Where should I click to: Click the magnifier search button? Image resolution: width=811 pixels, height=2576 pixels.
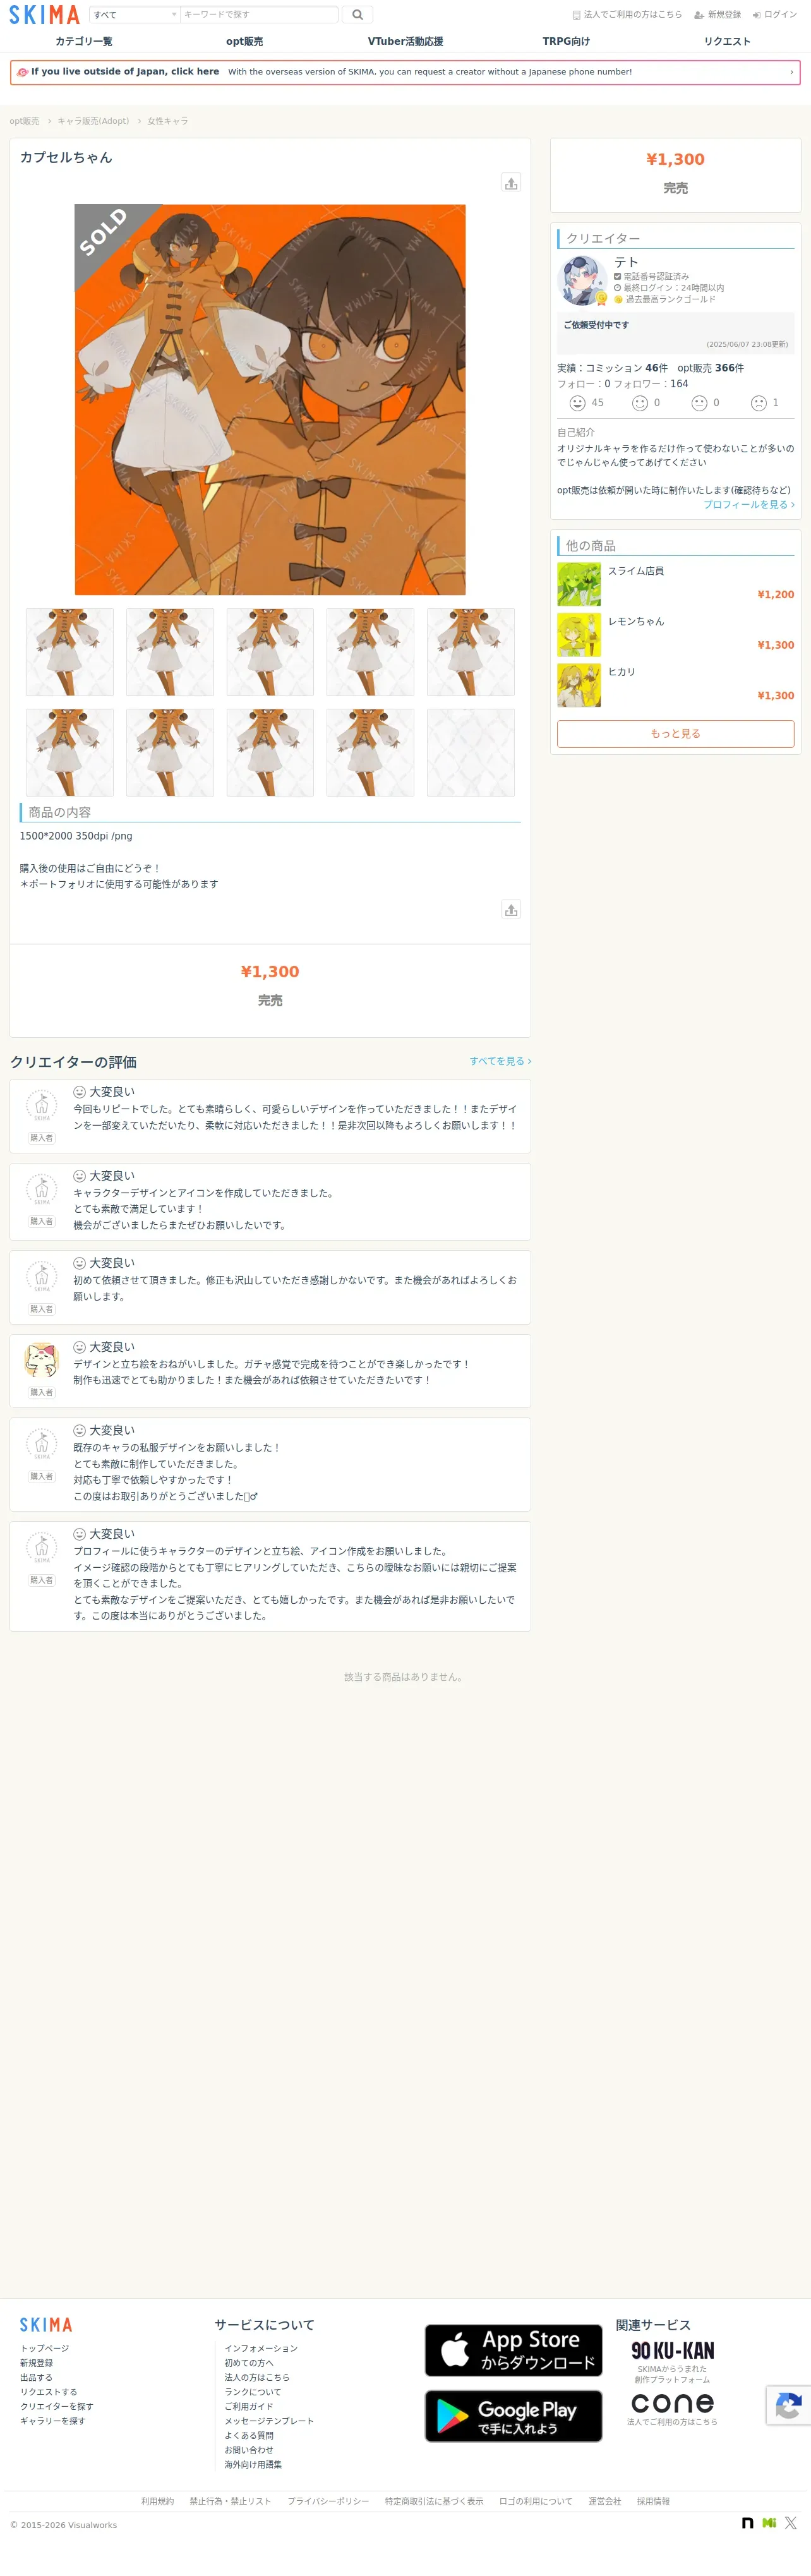tap(357, 15)
